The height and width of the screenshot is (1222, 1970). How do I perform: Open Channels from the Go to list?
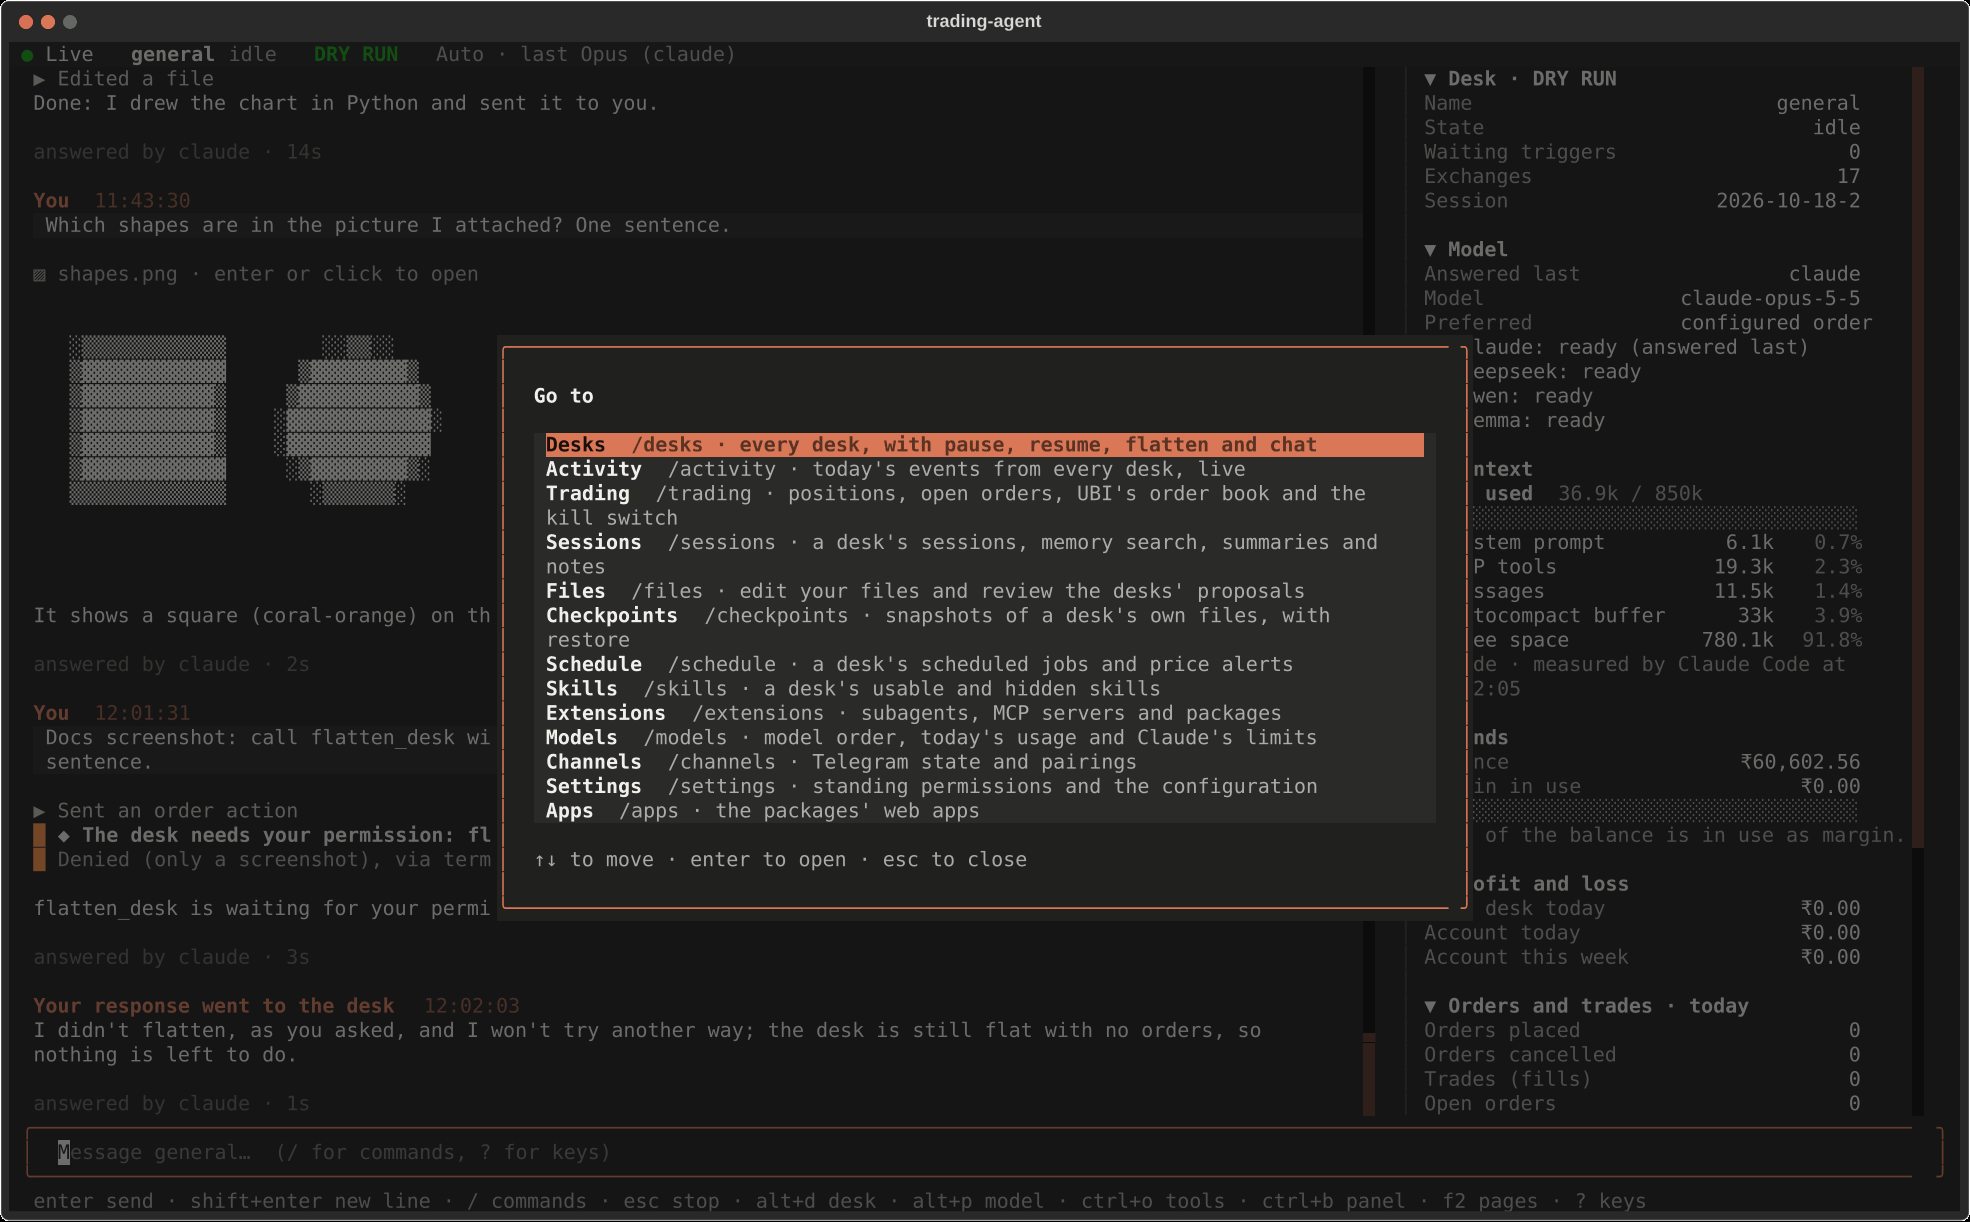(x=984, y=762)
